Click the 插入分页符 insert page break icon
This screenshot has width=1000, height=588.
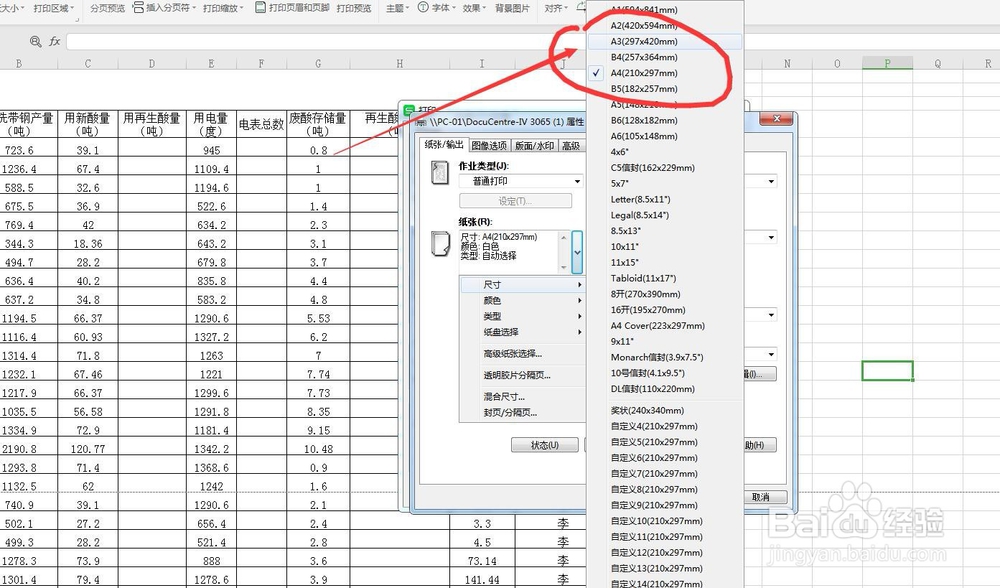point(136,8)
